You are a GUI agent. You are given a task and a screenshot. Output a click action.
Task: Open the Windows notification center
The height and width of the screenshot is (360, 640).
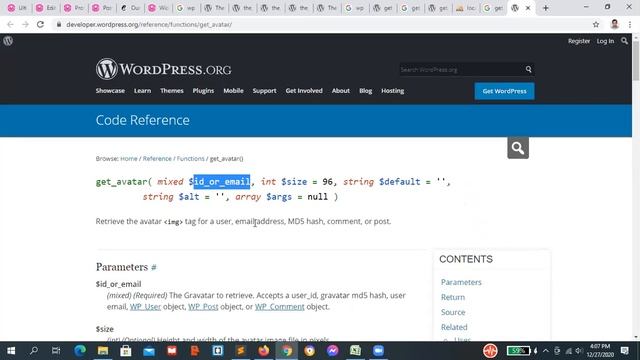(x=624, y=351)
